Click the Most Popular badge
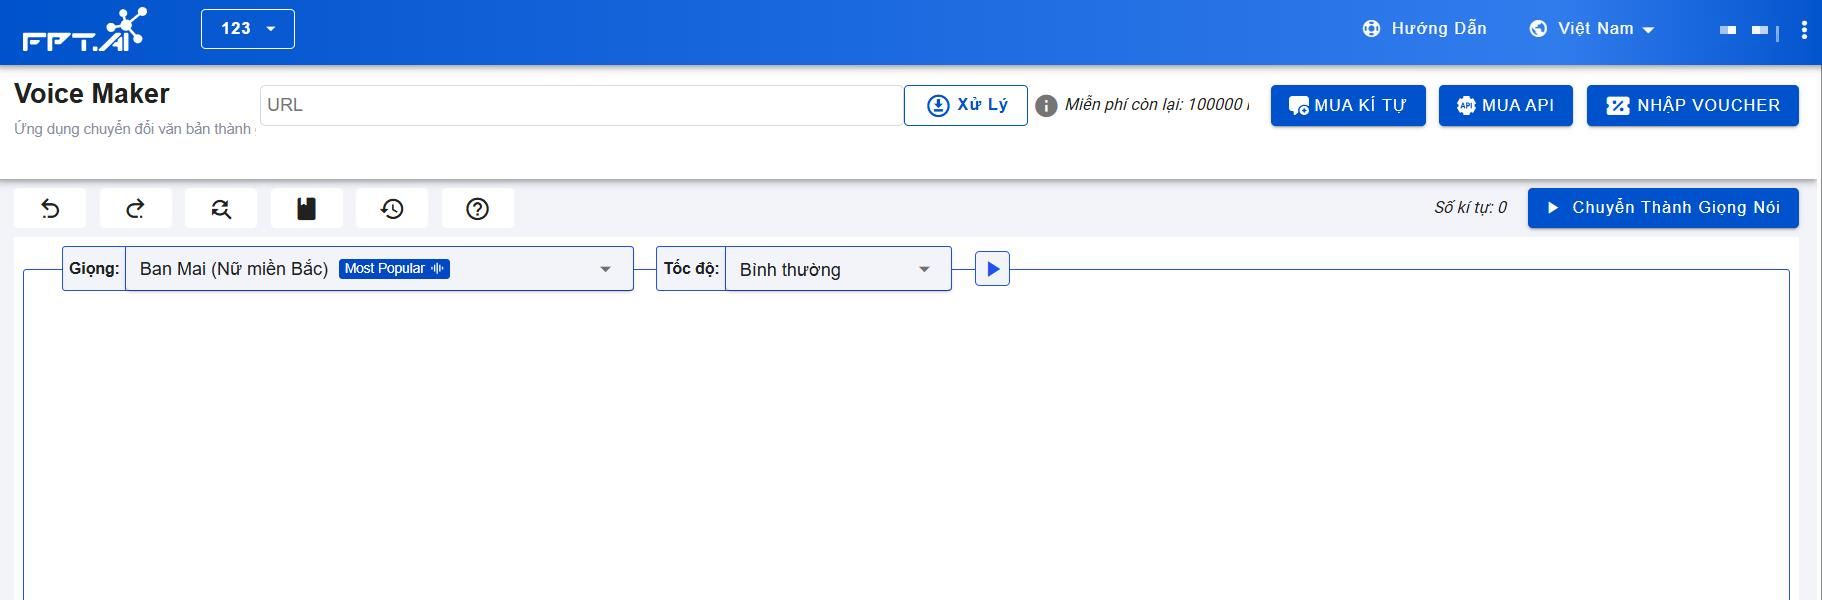This screenshot has width=1822, height=600. [394, 268]
